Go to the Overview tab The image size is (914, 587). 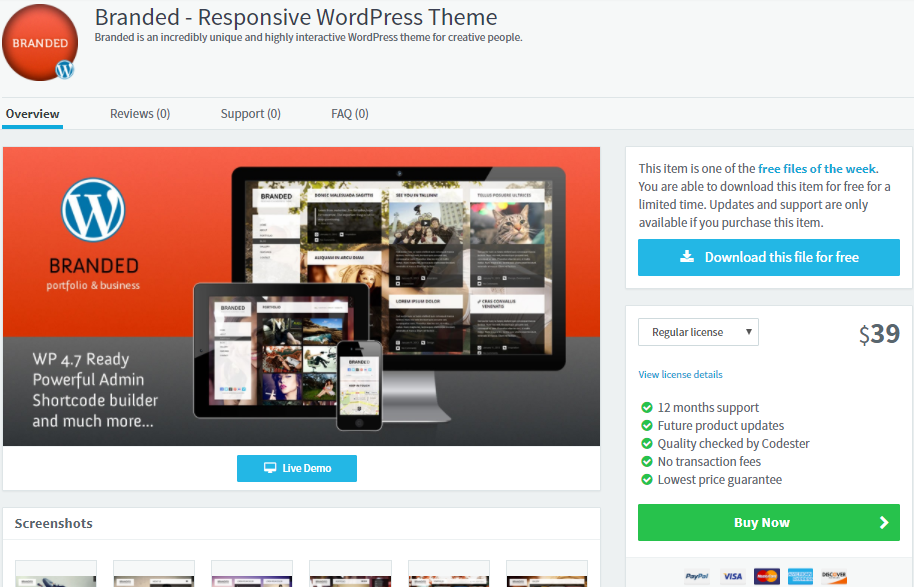point(32,114)
